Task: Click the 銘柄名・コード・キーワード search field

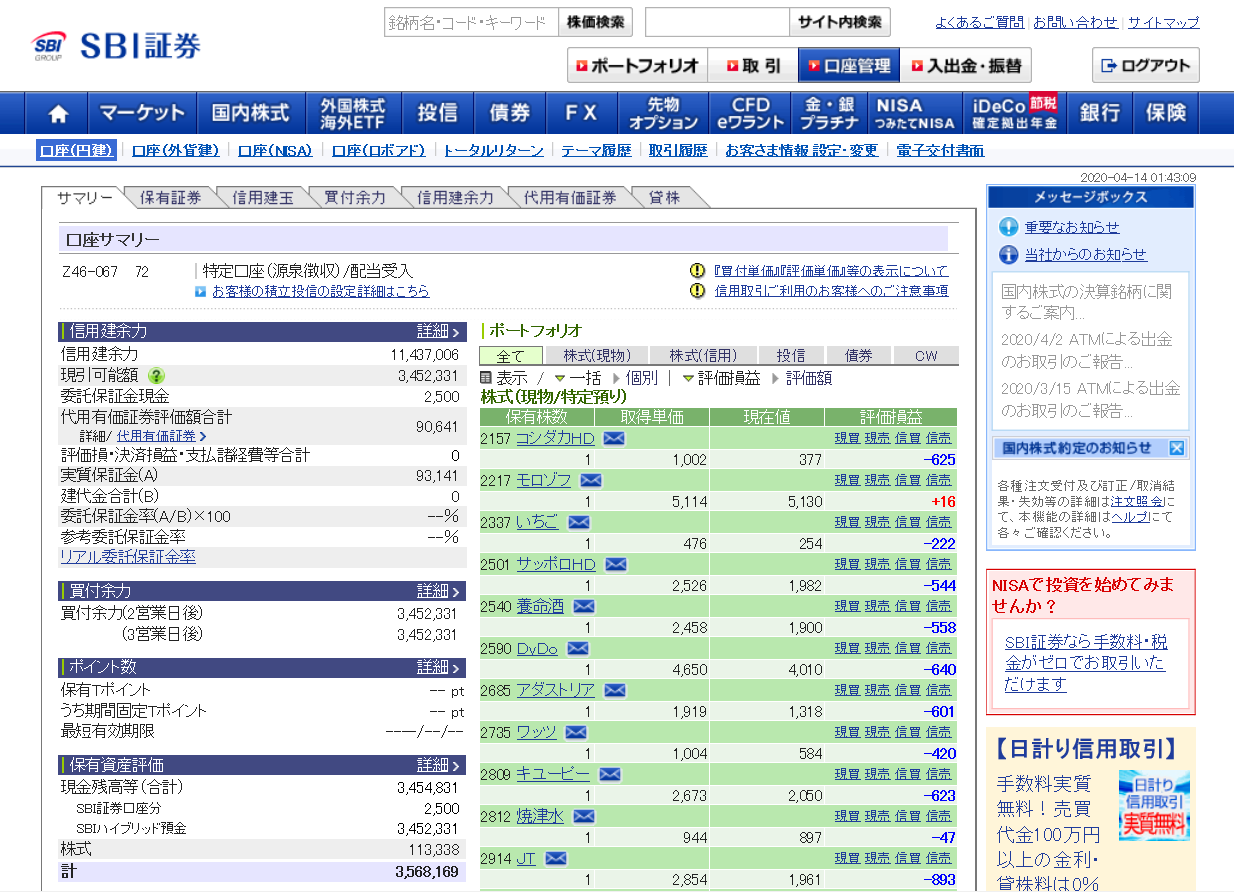Action: [470, 22]
